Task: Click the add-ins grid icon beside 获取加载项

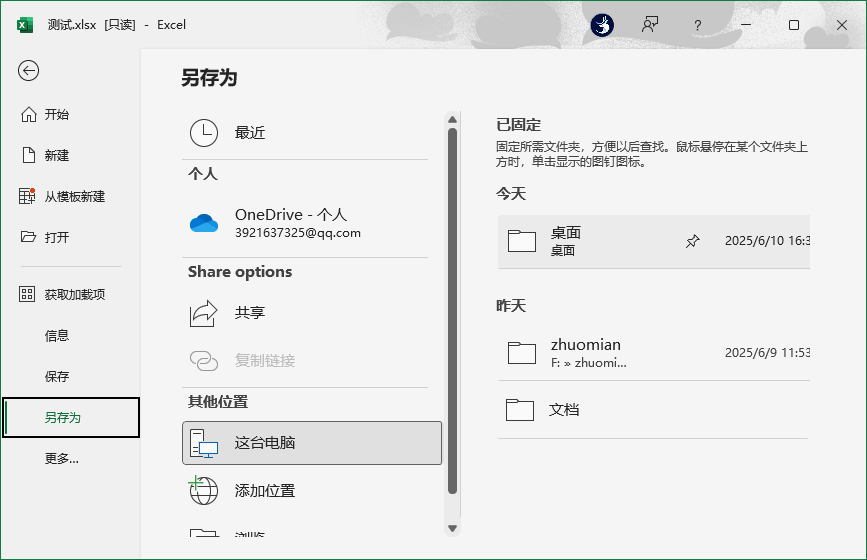Action: coord(27,294)
